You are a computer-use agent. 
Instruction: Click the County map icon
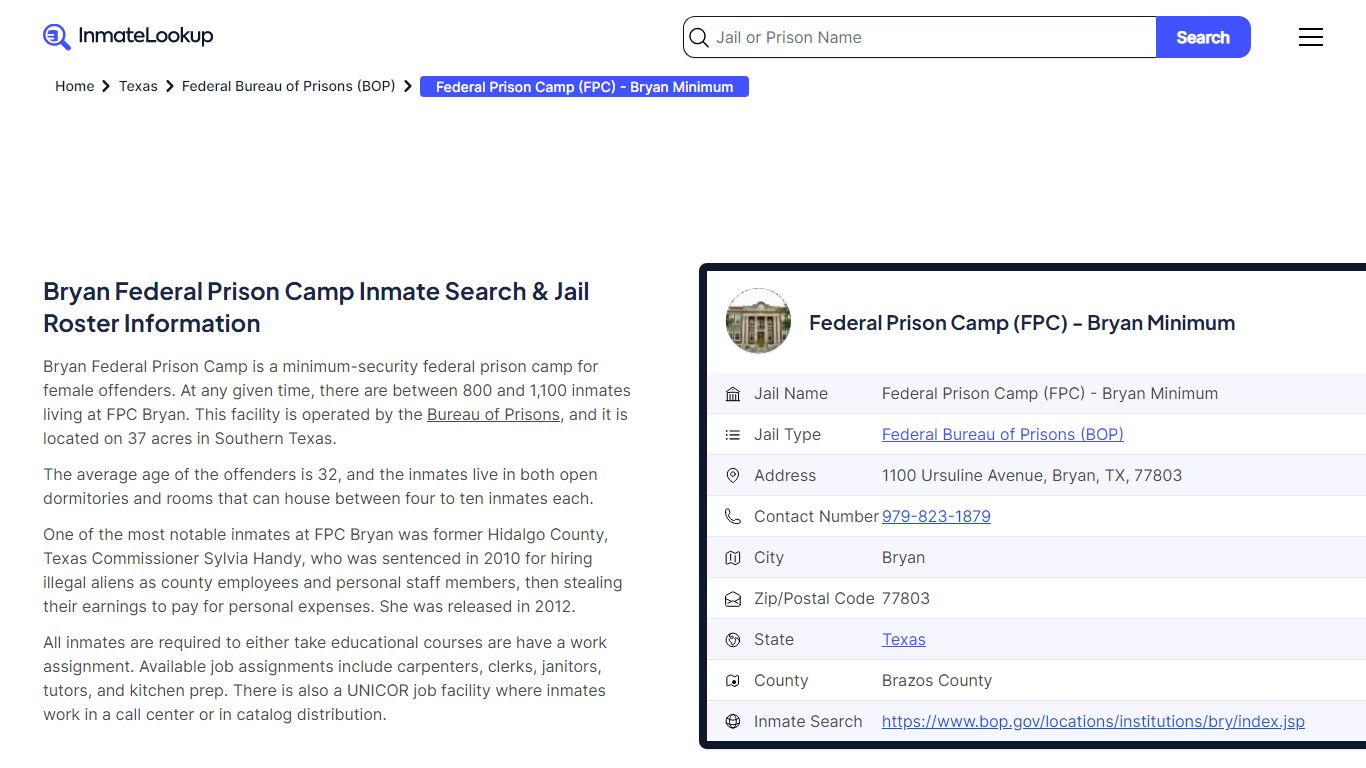click(733, 681)
